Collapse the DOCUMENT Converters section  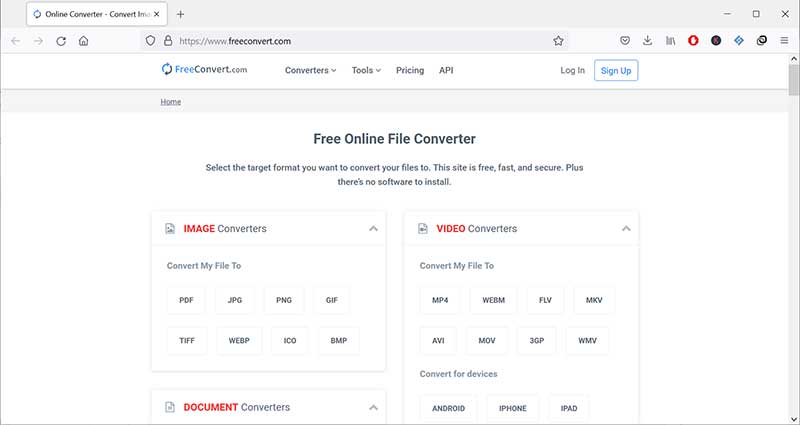373,407
